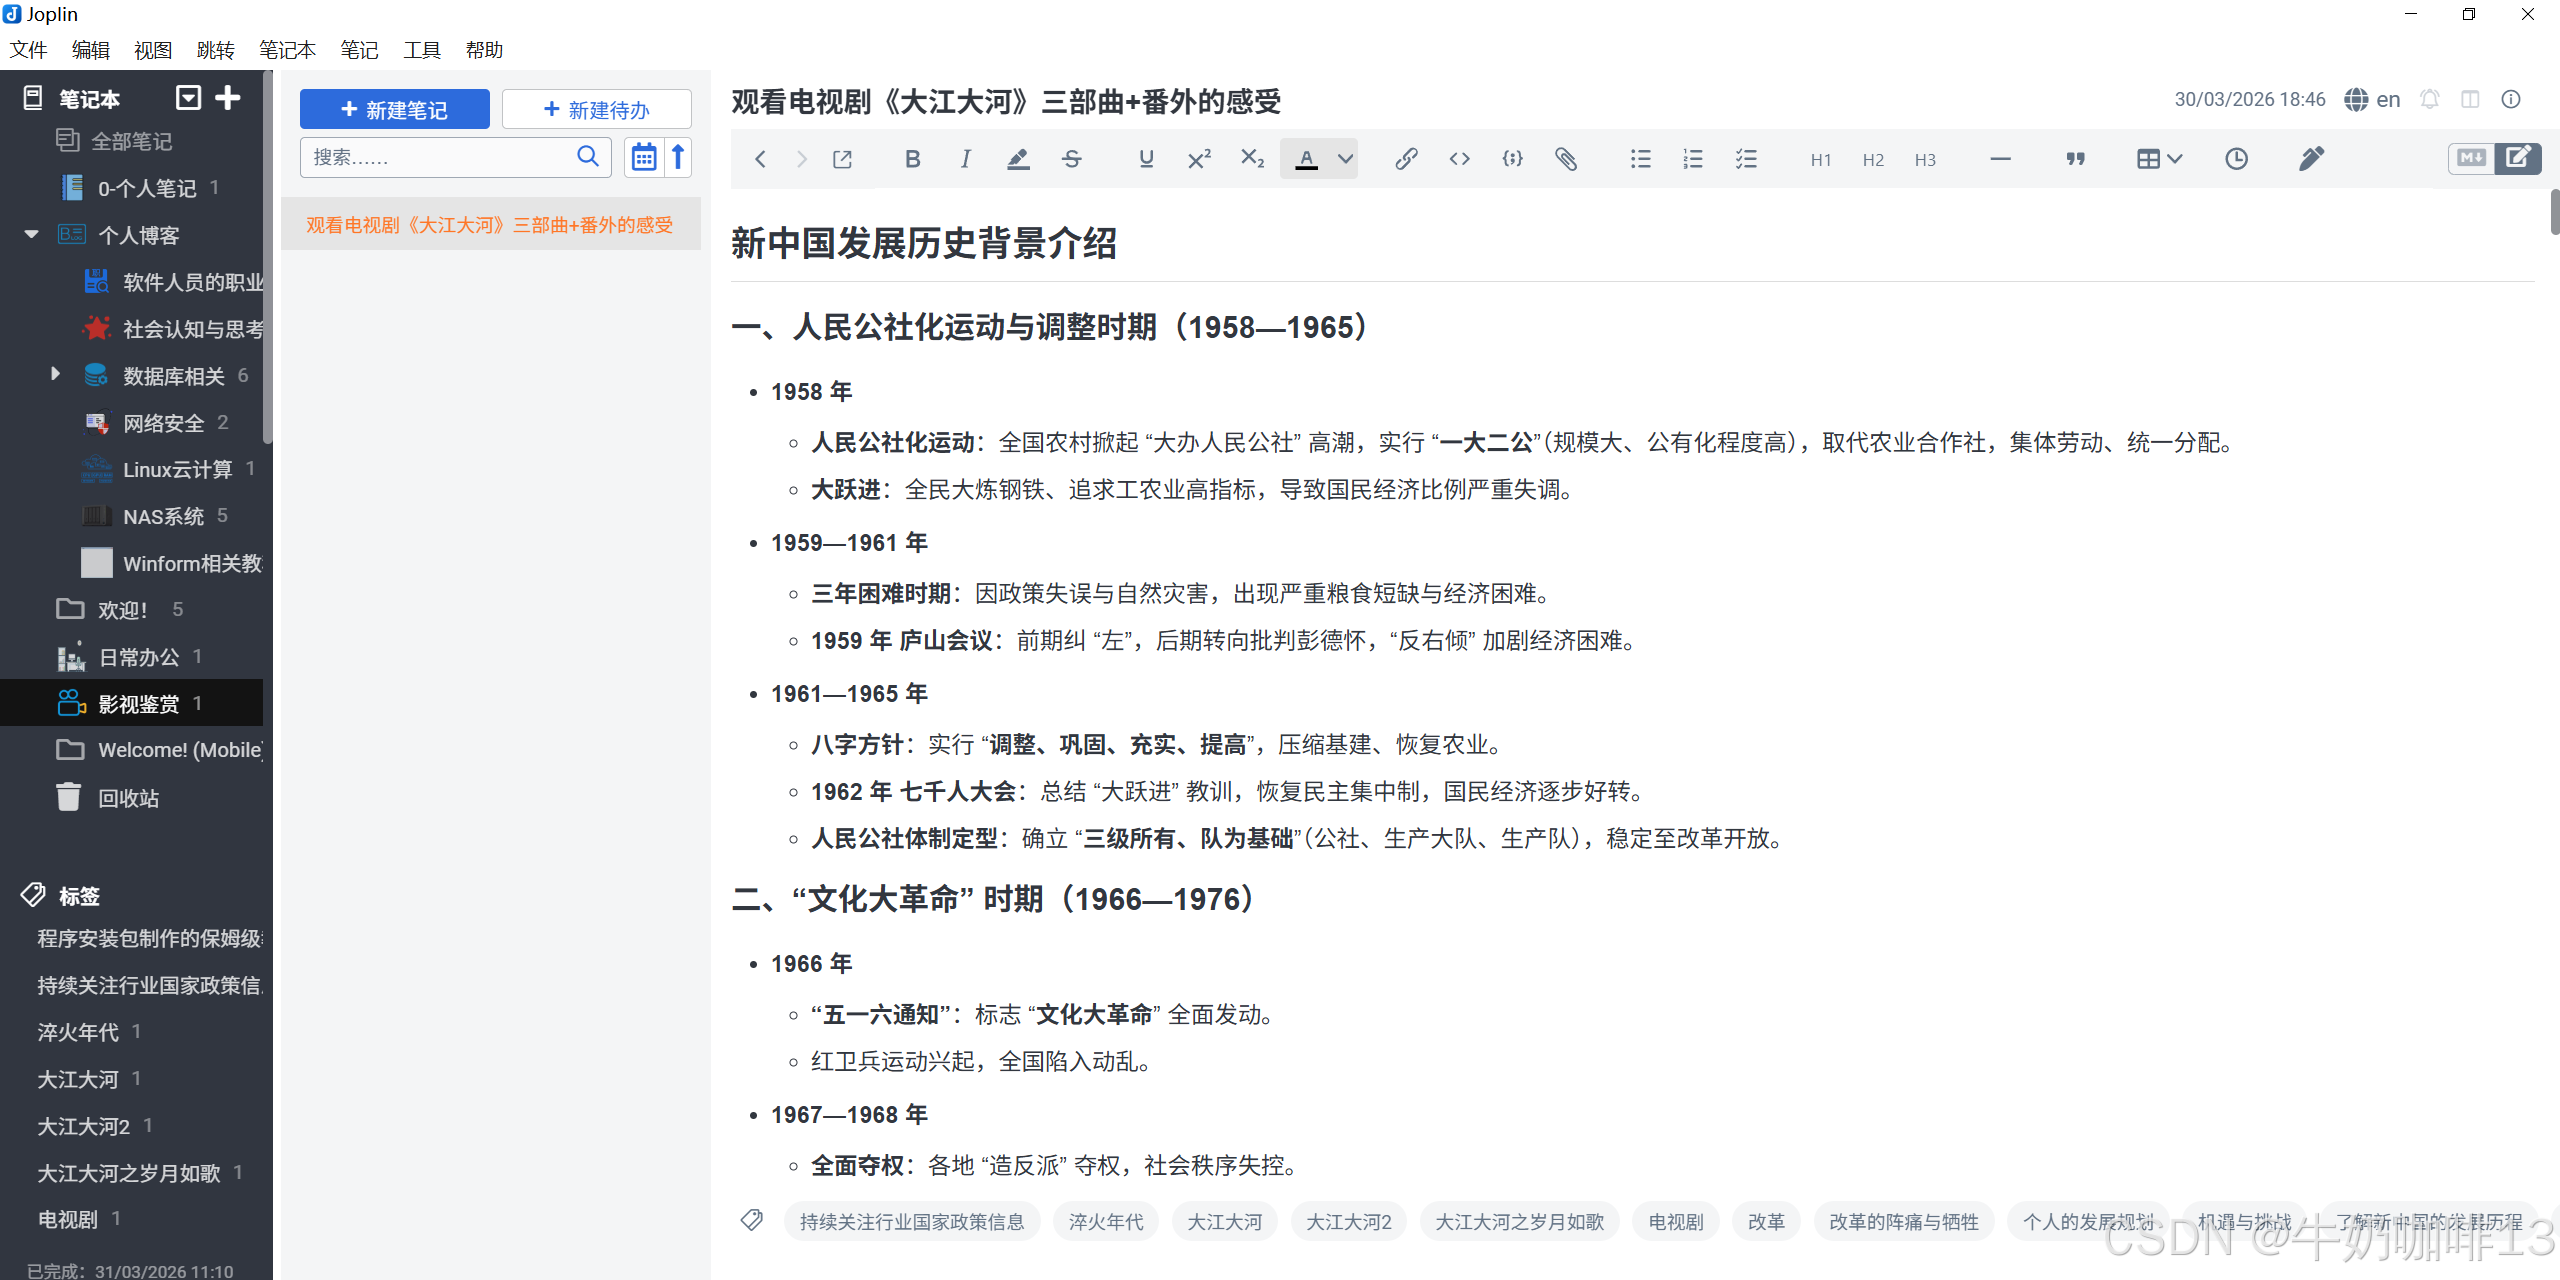Apply strikethrough formatting from toolbar
Image resolution: width=2560 pixels, height=1280 pixels.
[1071, 159]
